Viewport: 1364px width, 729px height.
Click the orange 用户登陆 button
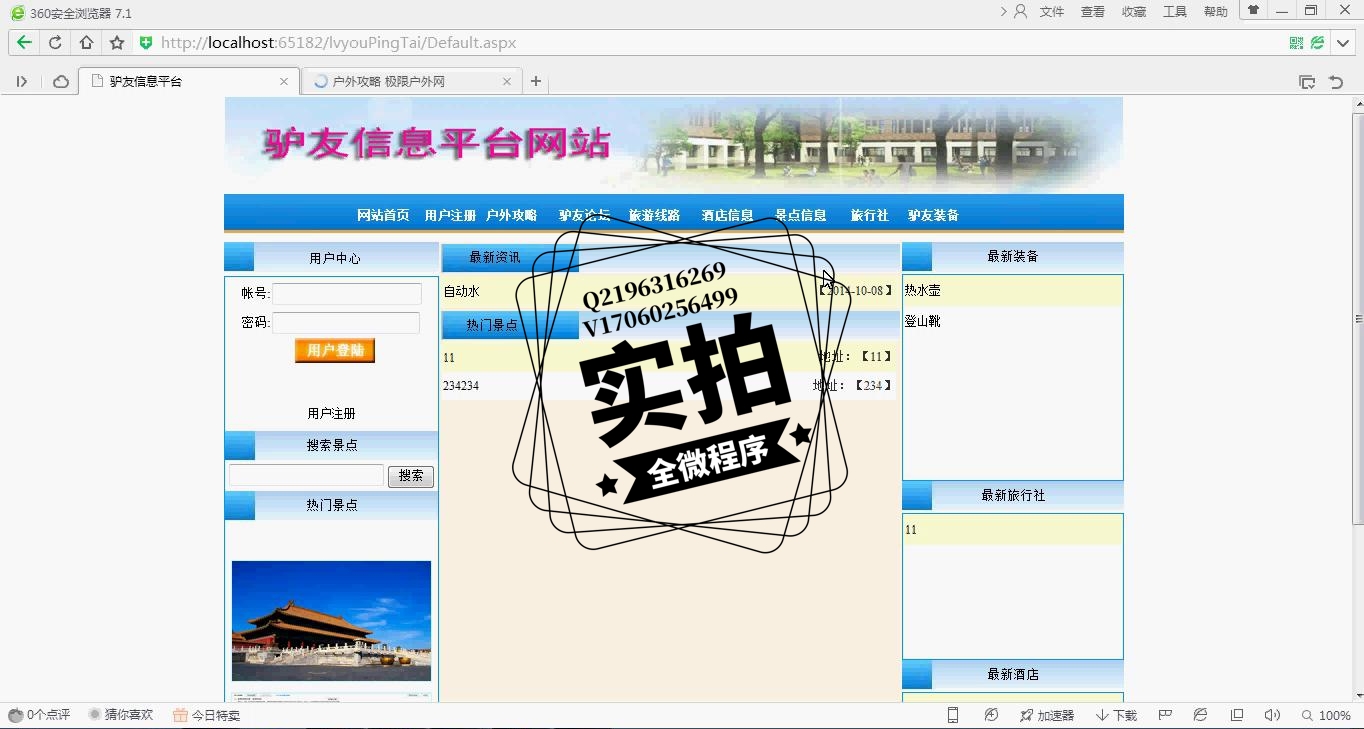(x=335, y=350)
